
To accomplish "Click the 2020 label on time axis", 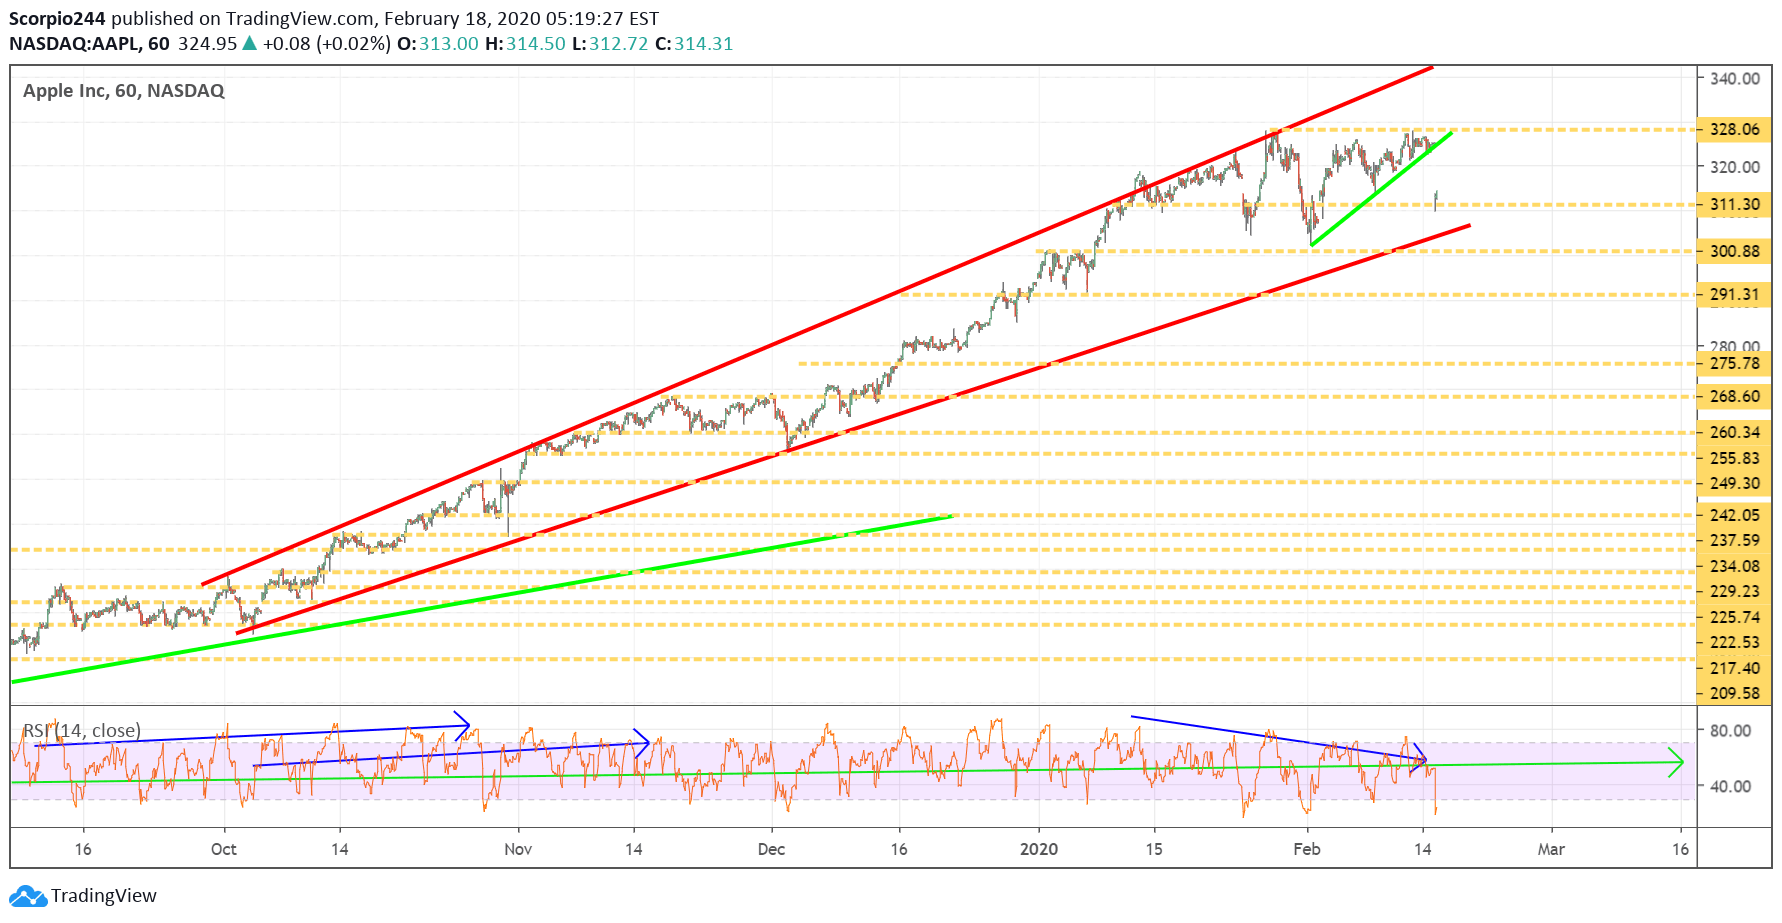I will click(1039, 849).
